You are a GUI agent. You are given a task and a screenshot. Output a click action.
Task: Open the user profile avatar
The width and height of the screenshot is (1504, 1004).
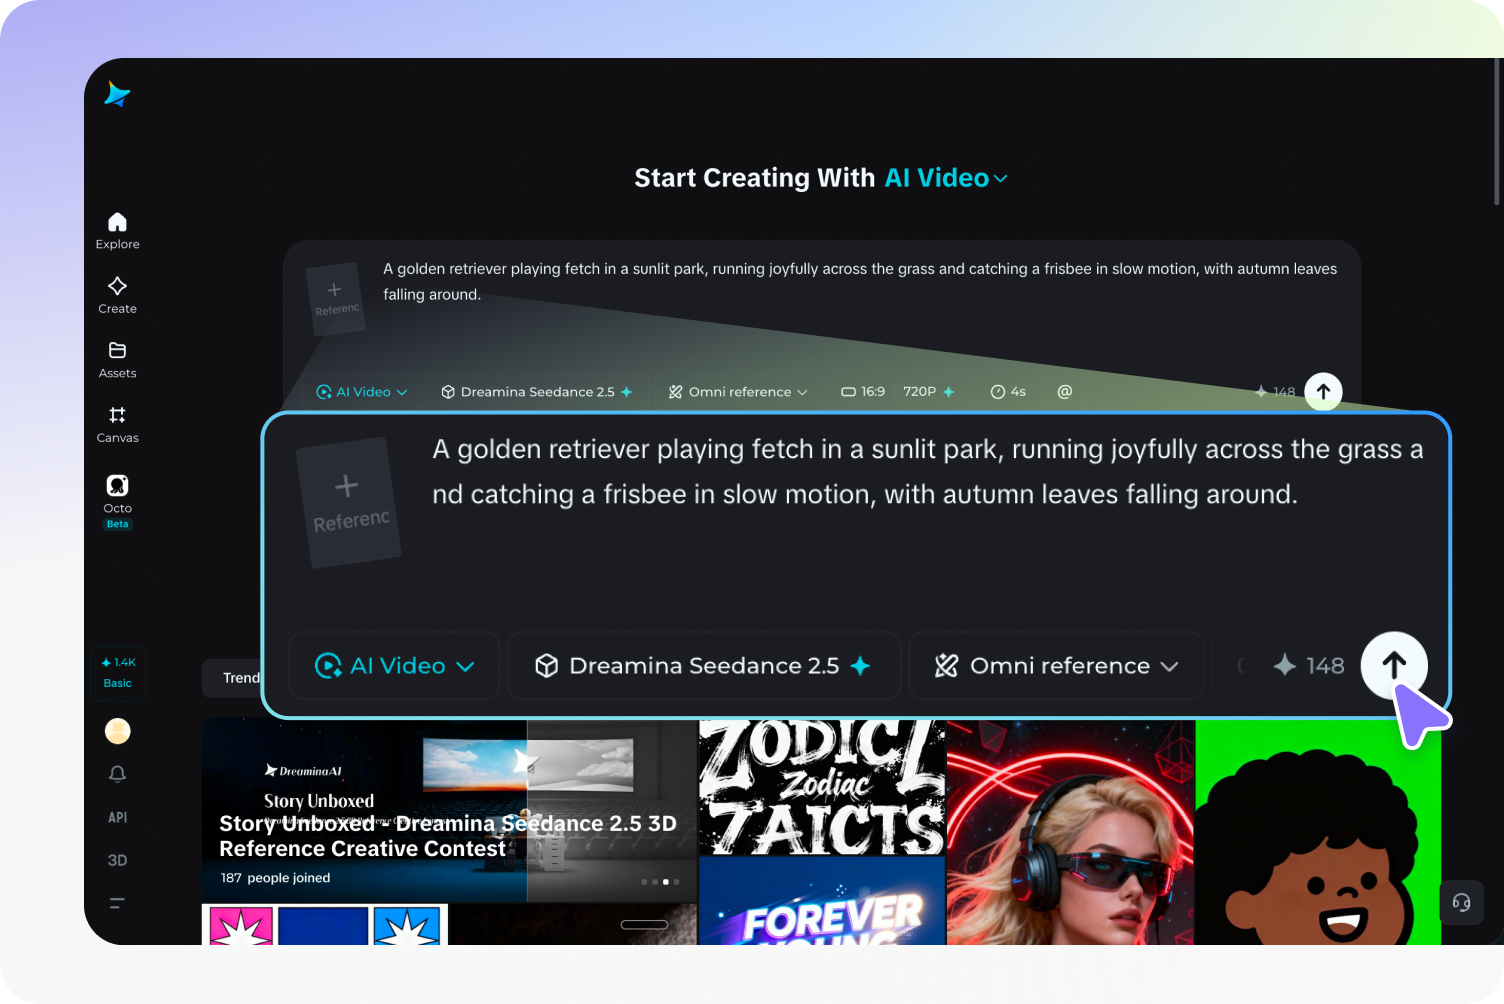[118, 731]
